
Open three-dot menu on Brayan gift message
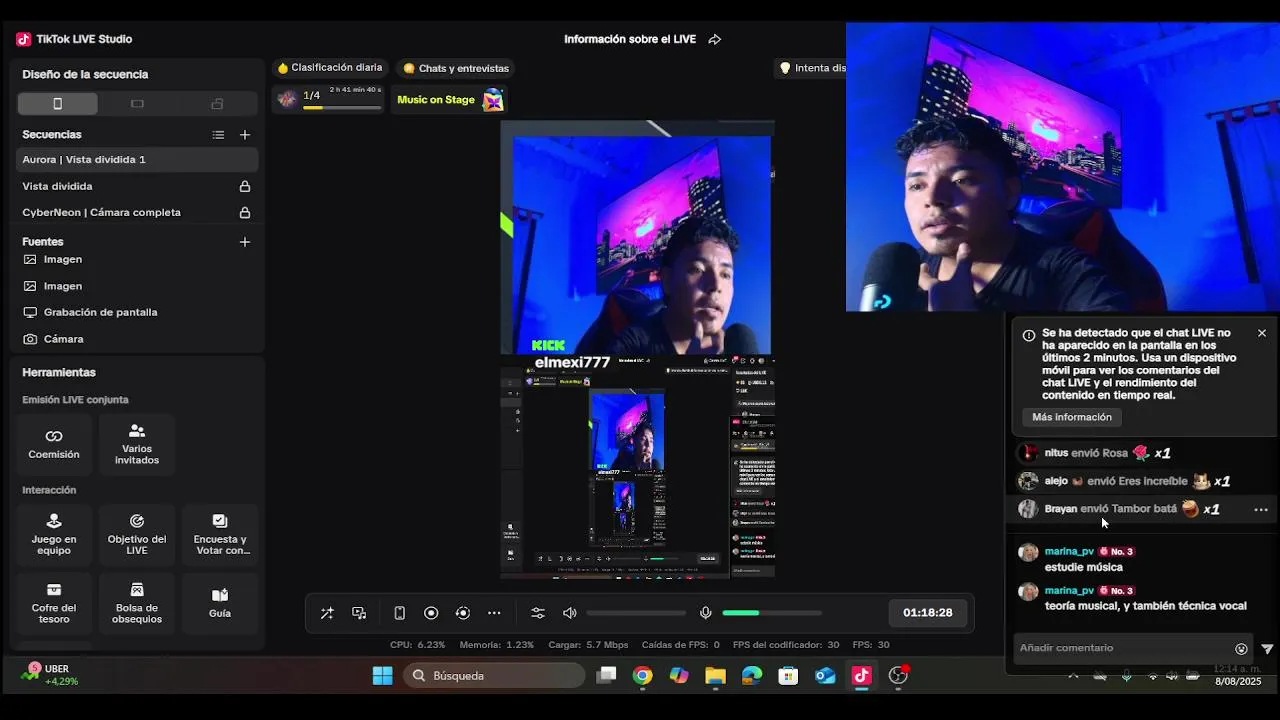1261,509
